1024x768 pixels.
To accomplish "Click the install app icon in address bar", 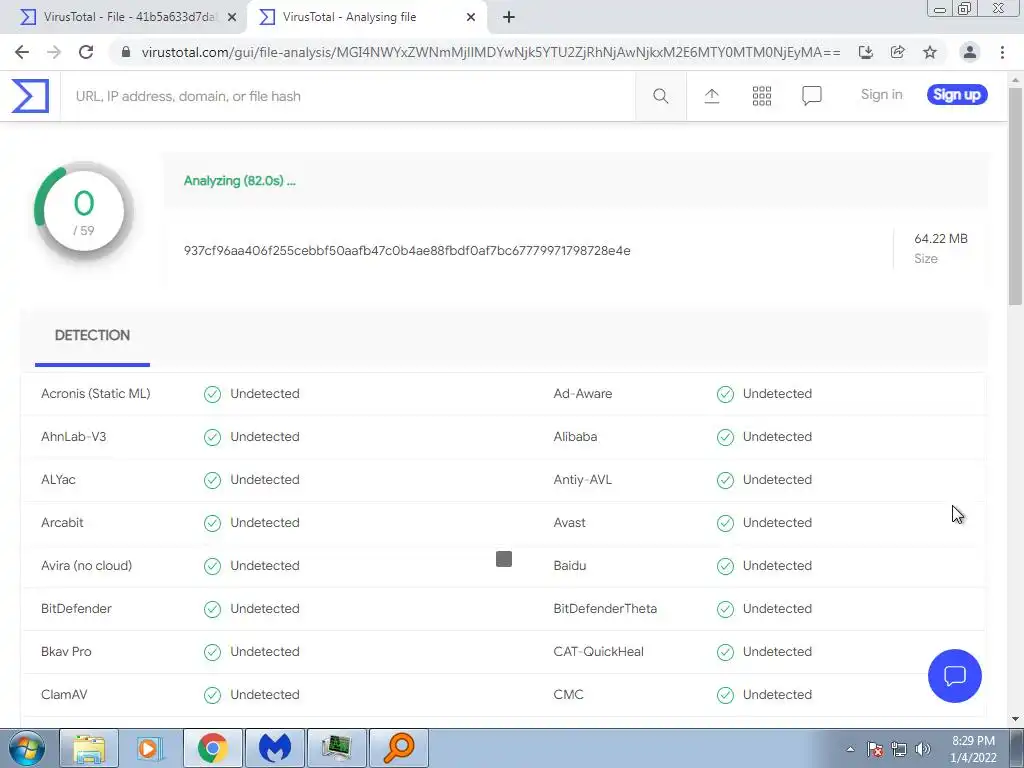I will (866, 52).
